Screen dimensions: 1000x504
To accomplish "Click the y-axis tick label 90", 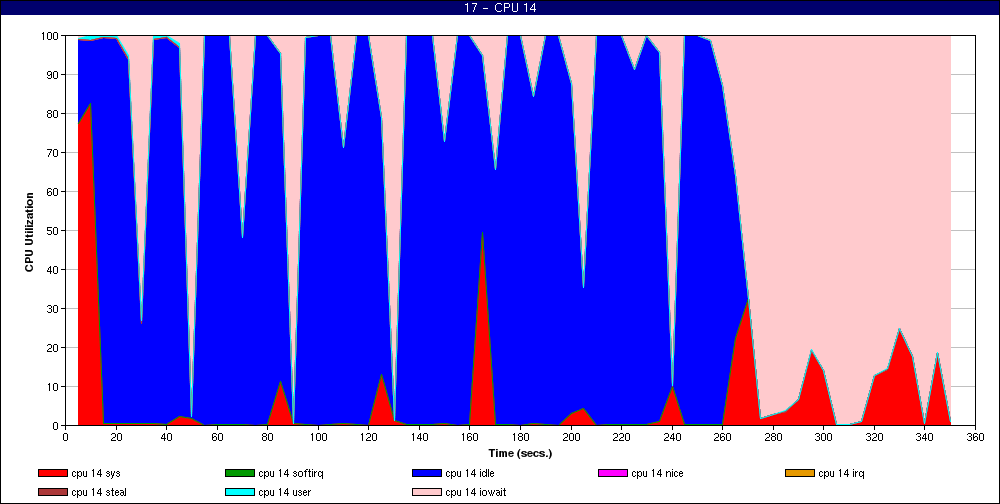I will coord(54,75).
